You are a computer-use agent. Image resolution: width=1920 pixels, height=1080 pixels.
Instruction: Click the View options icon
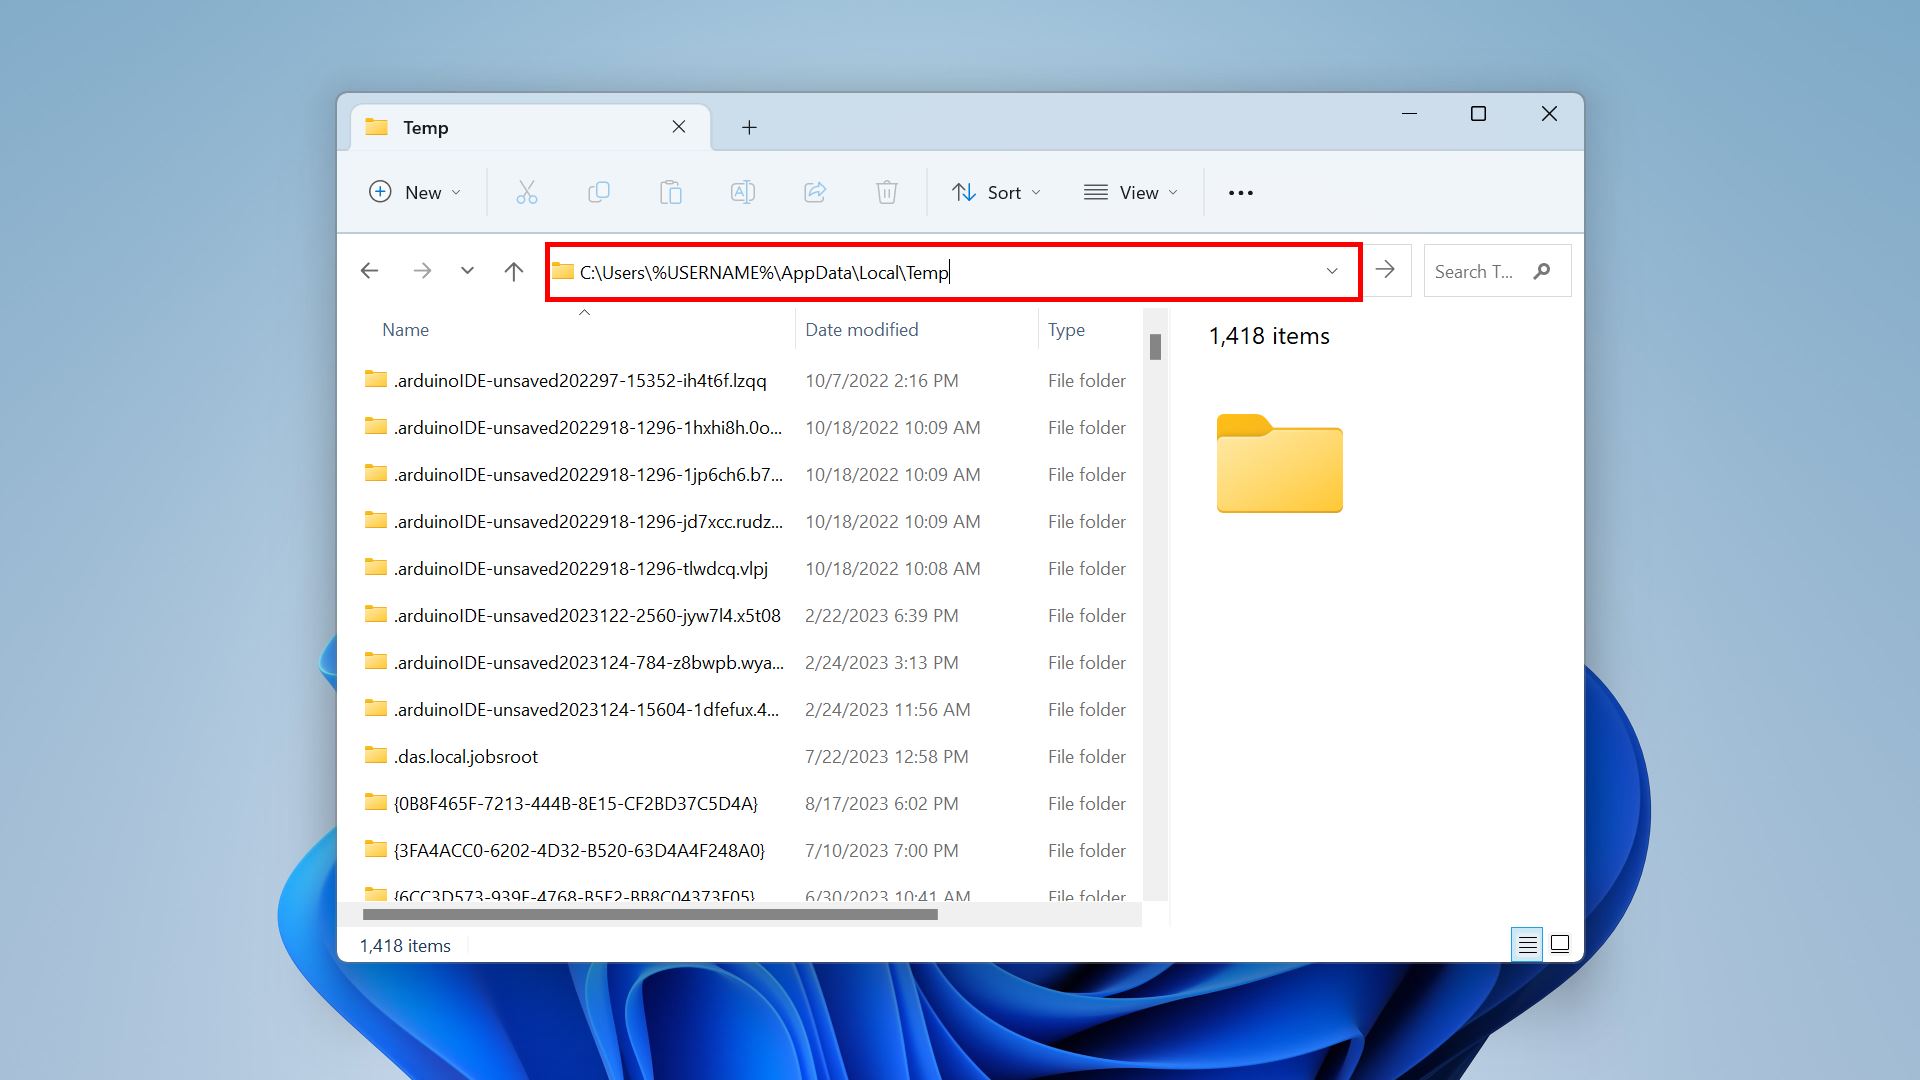click(1129, 191)
